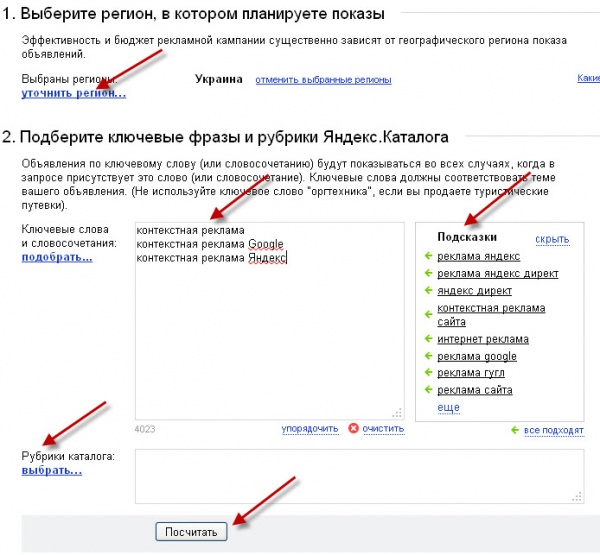Click 'отменить выбранные регионы' link
The image size is (600, 555).
(x=323, y=80)
